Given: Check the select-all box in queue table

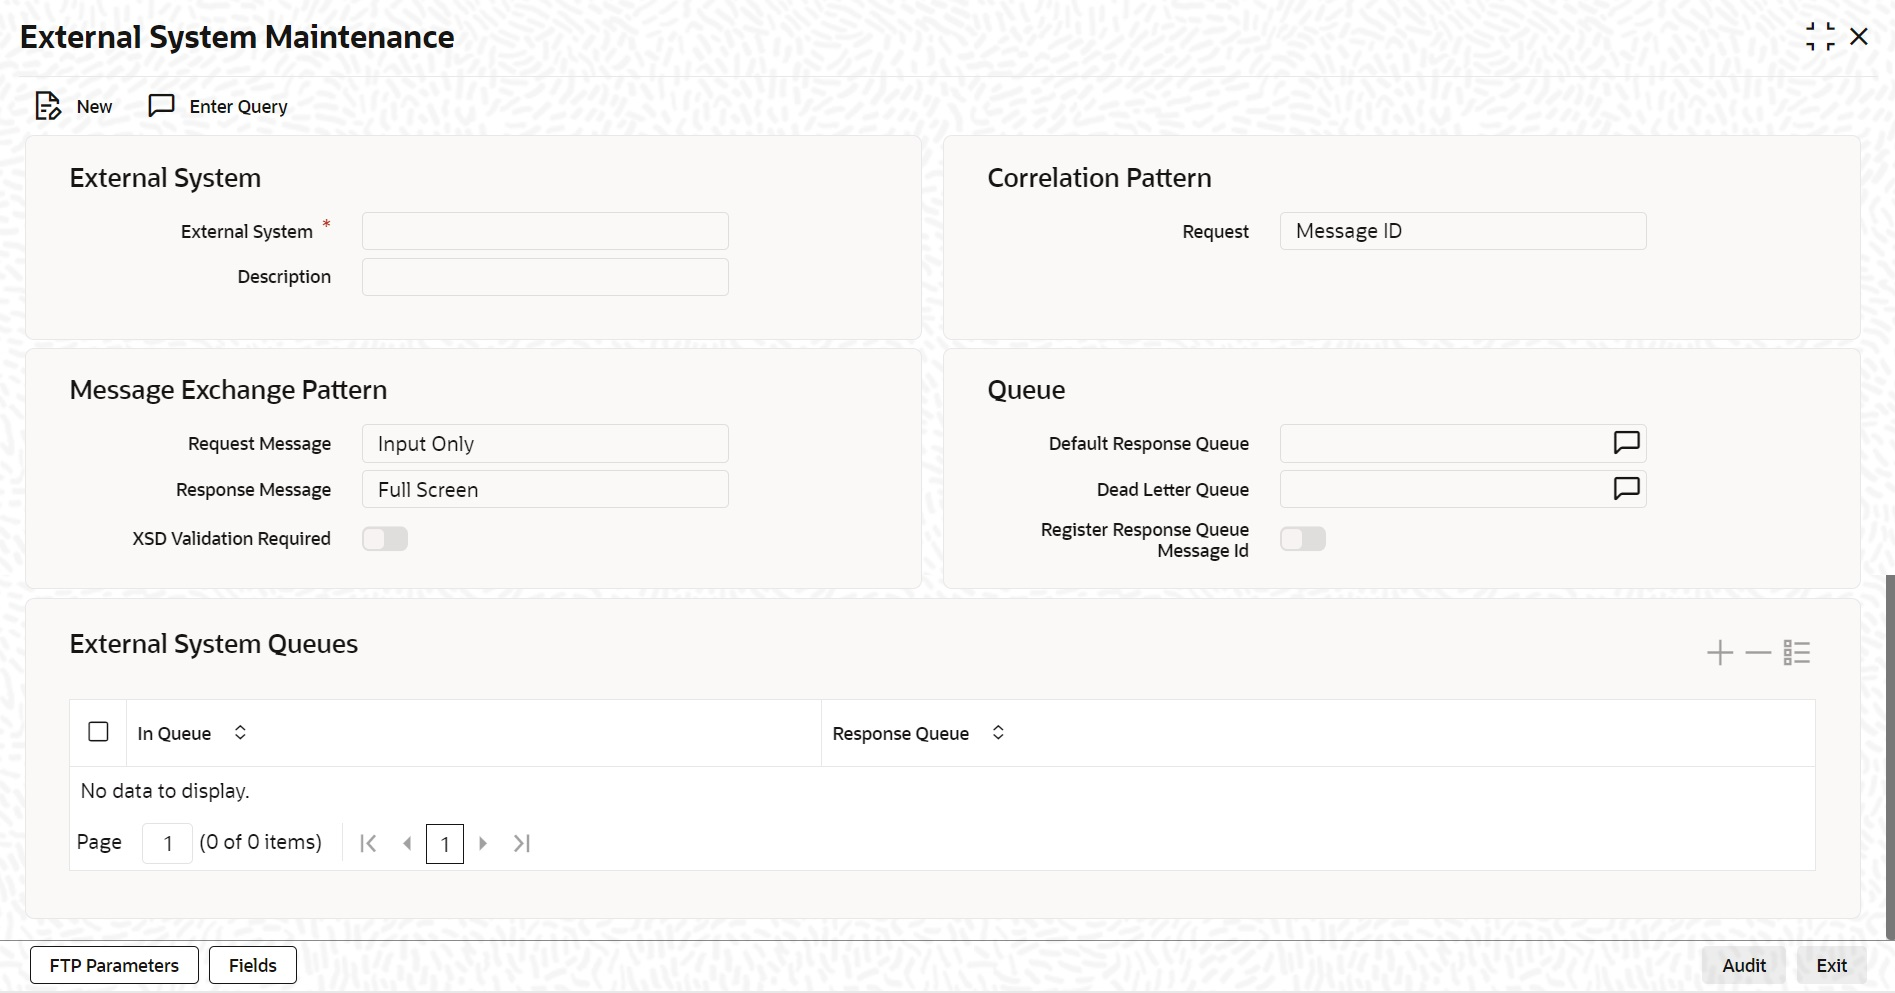Looking at the screenshot, I should coord(98,732).
